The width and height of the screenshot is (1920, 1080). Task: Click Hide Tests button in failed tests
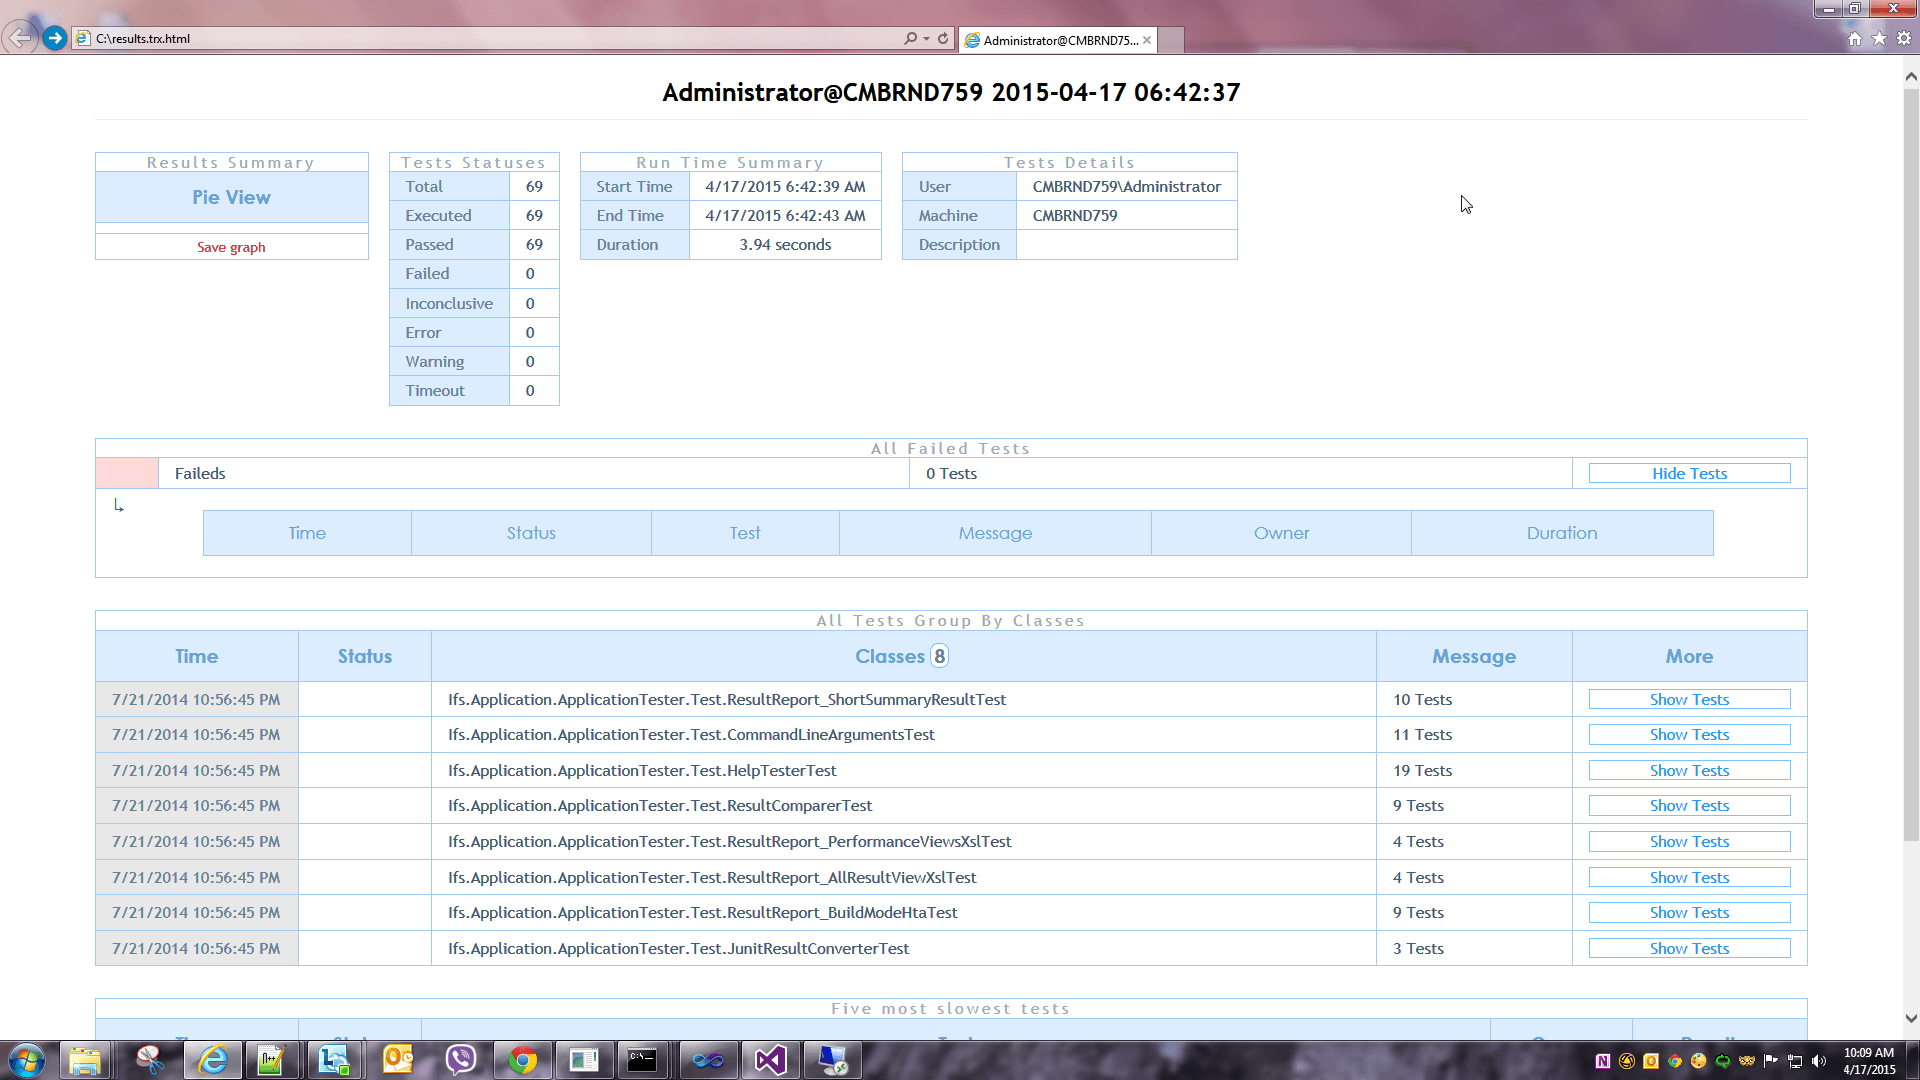[1689, 473]
